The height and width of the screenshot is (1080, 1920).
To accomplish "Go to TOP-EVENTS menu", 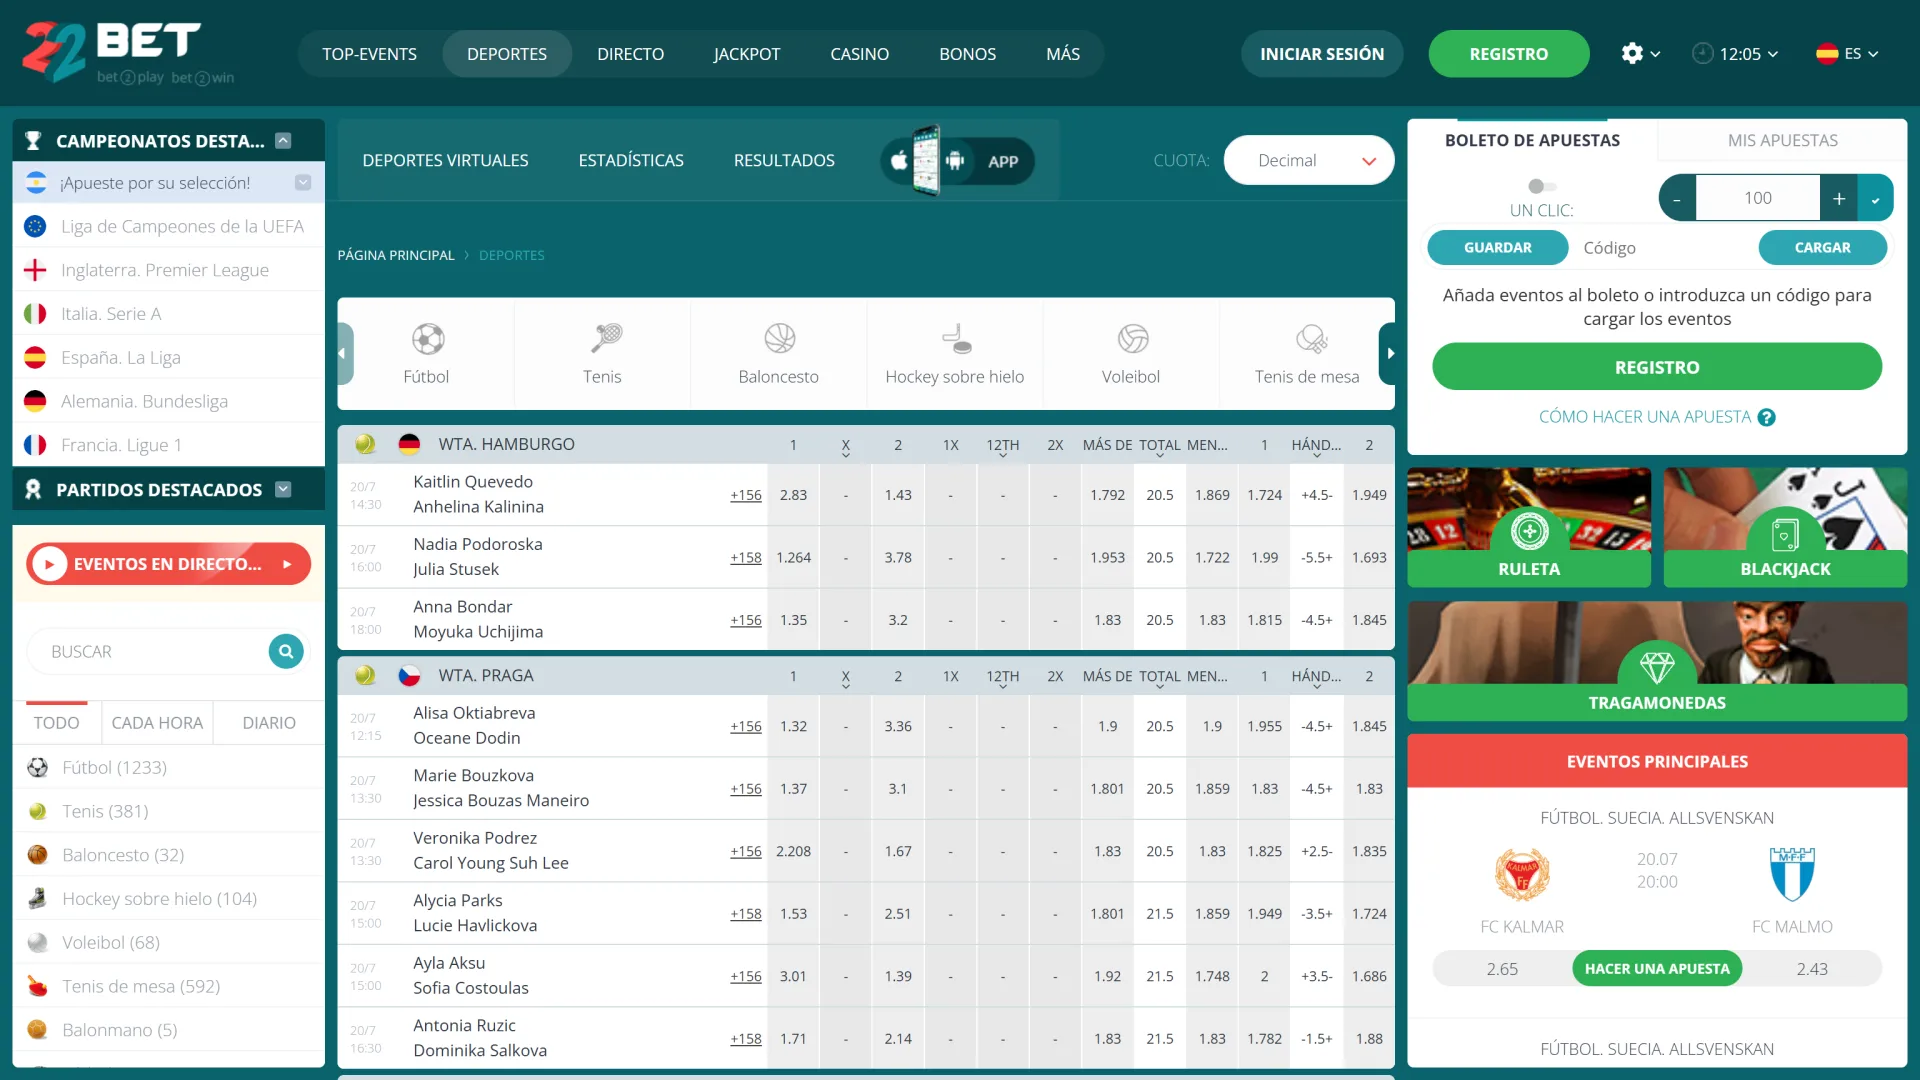I will click(370, 54).
